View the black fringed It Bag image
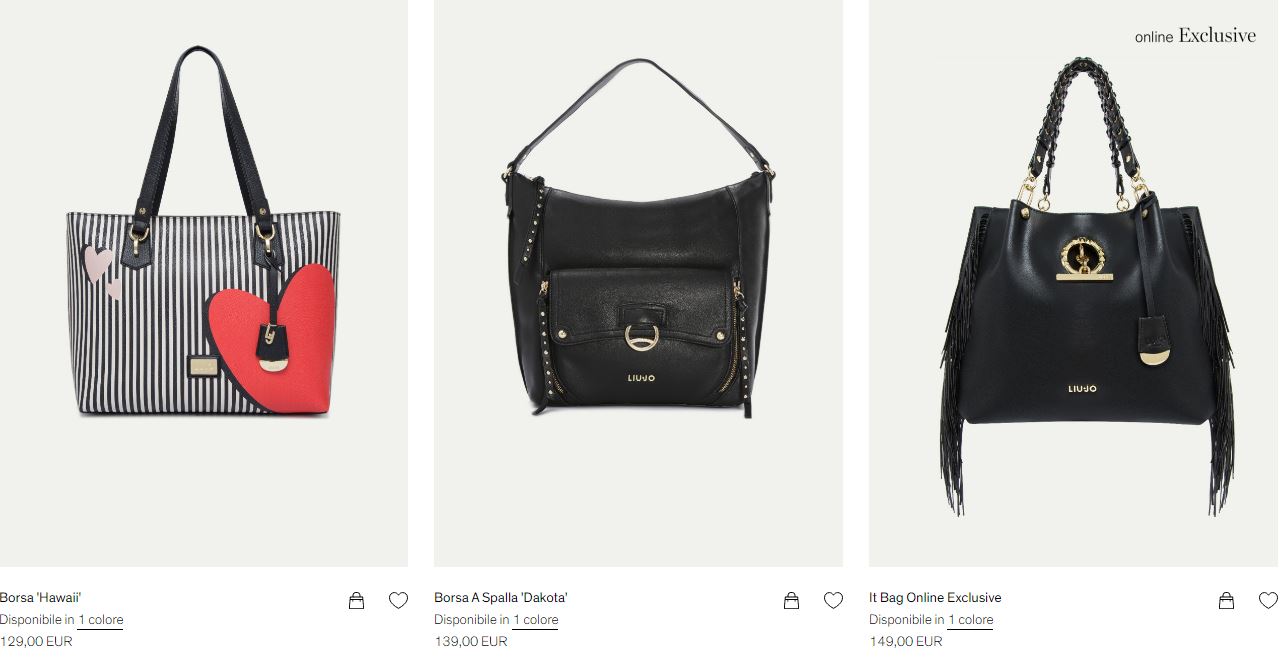The width and height of the screenshot is (1285, 667). [1073, 283]
